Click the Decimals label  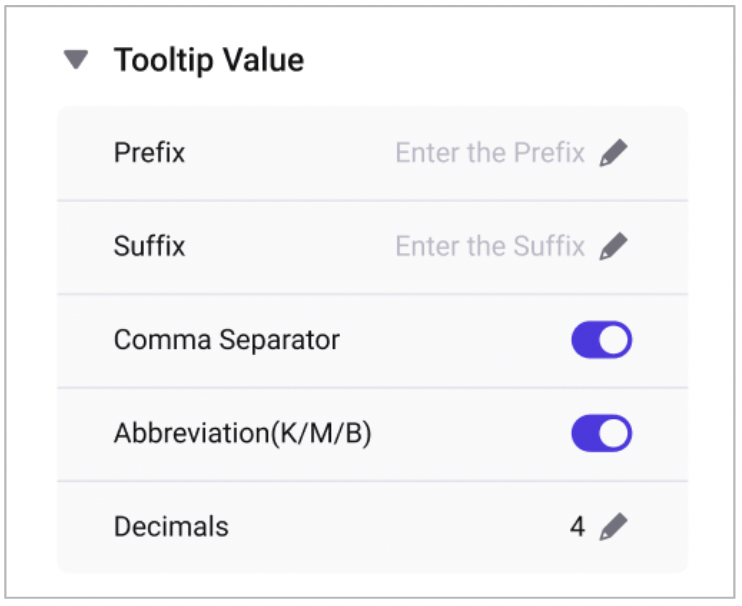tap(171, 527)
